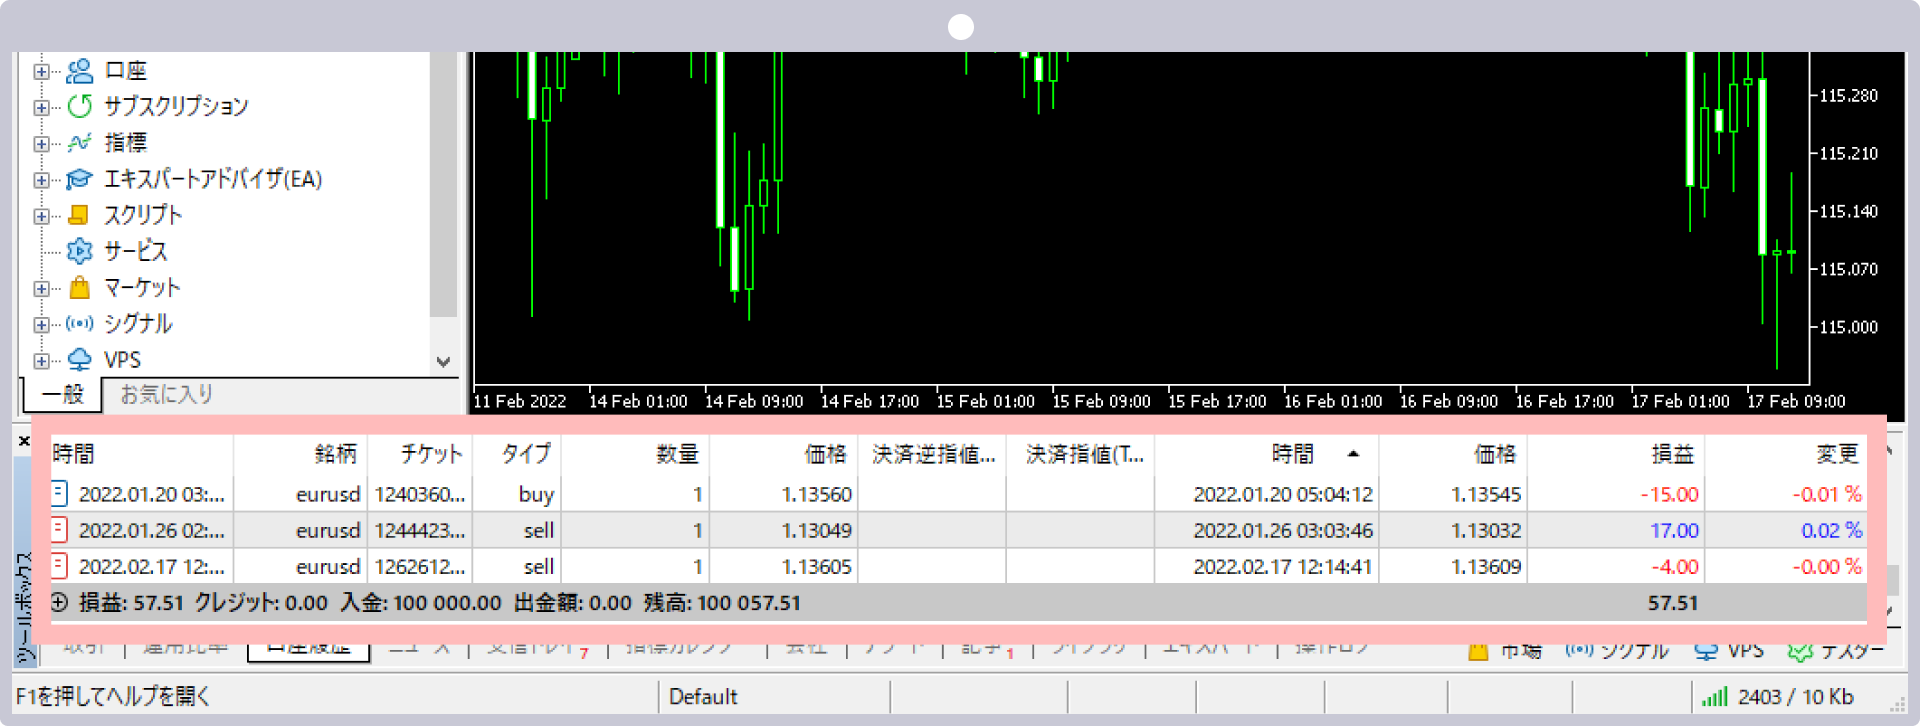The width and height of the screenshot is (1920, 726).
Task: Click the yellow スクリプト scroll icon
Action: pyautogui.click(x=79, y=215)
